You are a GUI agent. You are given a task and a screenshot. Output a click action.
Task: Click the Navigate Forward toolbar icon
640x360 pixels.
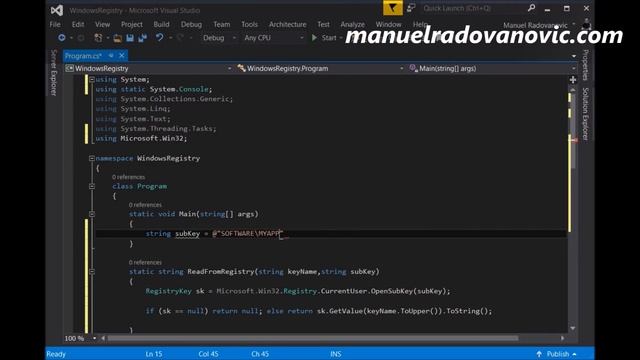click(81, 38)
